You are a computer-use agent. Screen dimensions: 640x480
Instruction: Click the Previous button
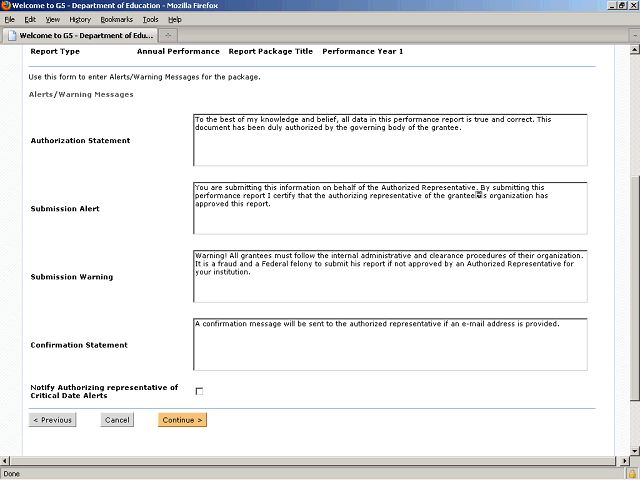(52, 420)
